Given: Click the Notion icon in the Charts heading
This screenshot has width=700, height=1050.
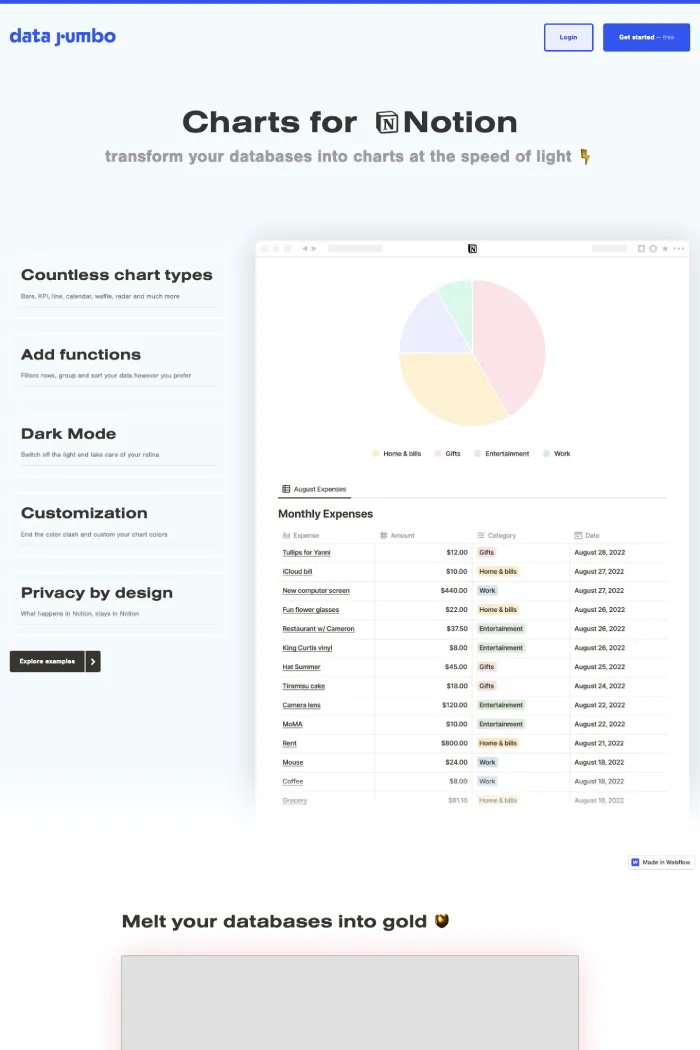Looking at the screenshot, I should (x=386, y=122).
